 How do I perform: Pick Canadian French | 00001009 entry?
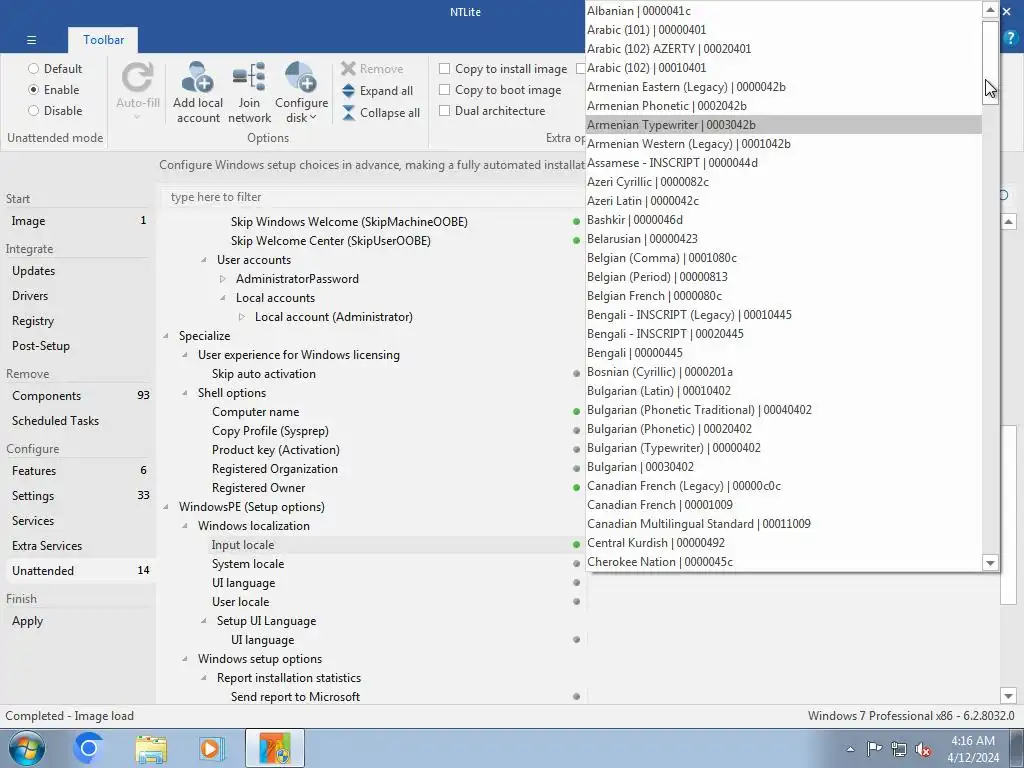[x=784, y=505]
